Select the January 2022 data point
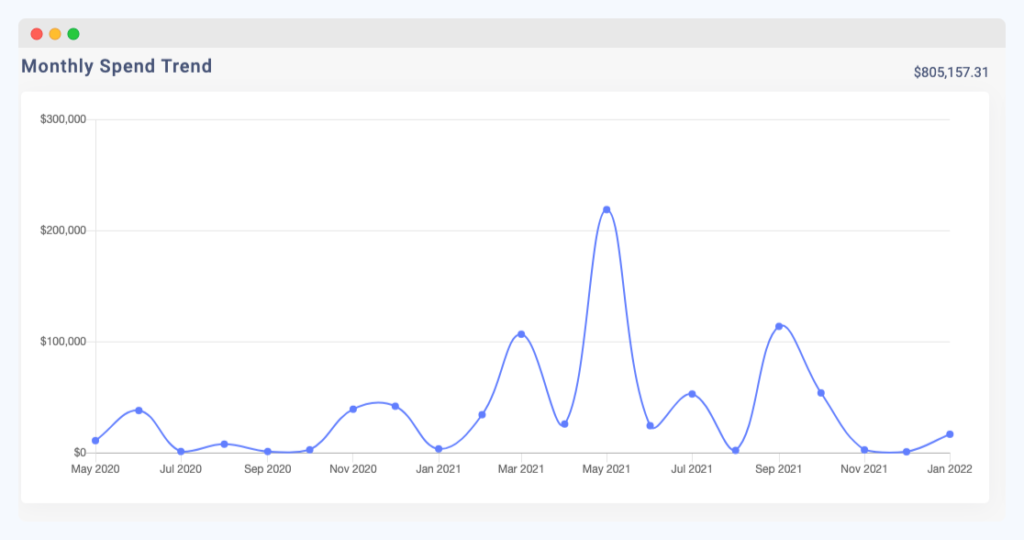 coord(949,434)
